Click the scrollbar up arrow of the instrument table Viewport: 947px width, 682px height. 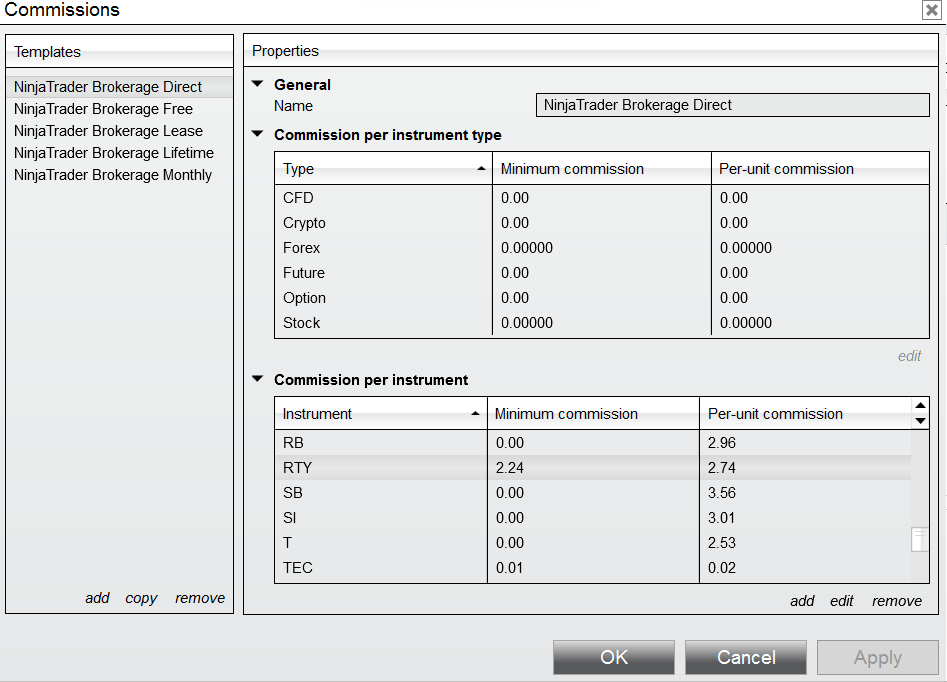[x=920, y=404]
